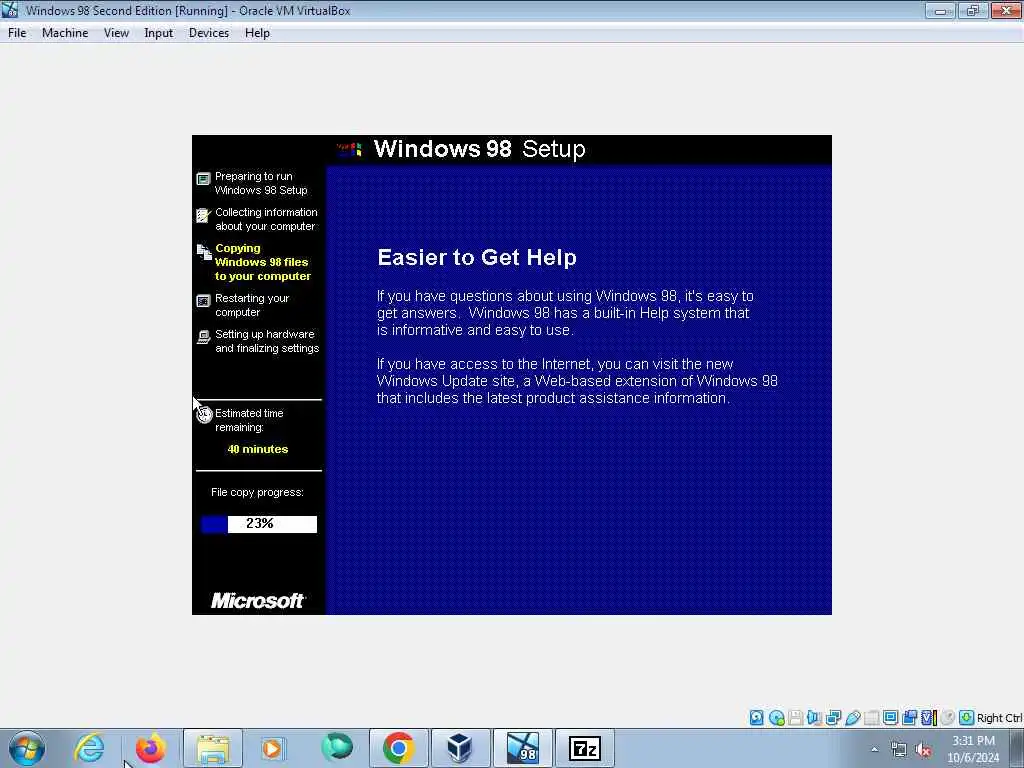Click the 'Easier to Get Help' heading
1024x768 pixels.
click(x=477, y=257)
